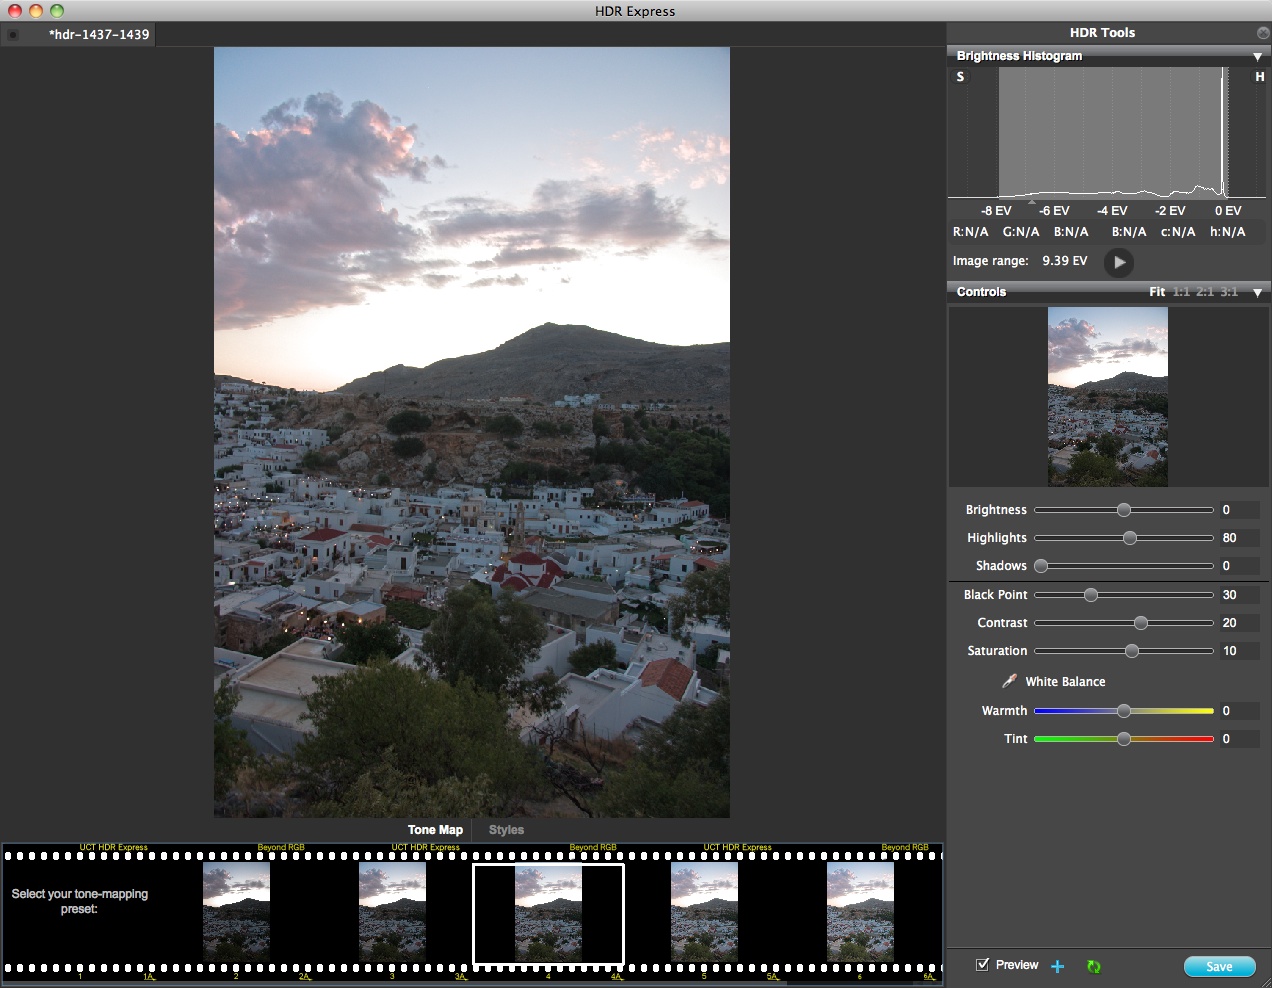Click Fit in the Controls header
The height and width of the screenshot is (988, 1272).
pos(1157,291)
